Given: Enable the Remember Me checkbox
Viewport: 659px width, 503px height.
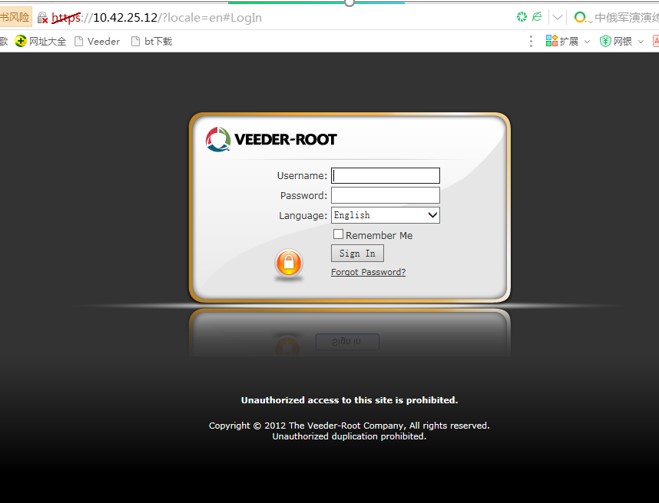Looking at the screenshot, I should pos(338,234).
